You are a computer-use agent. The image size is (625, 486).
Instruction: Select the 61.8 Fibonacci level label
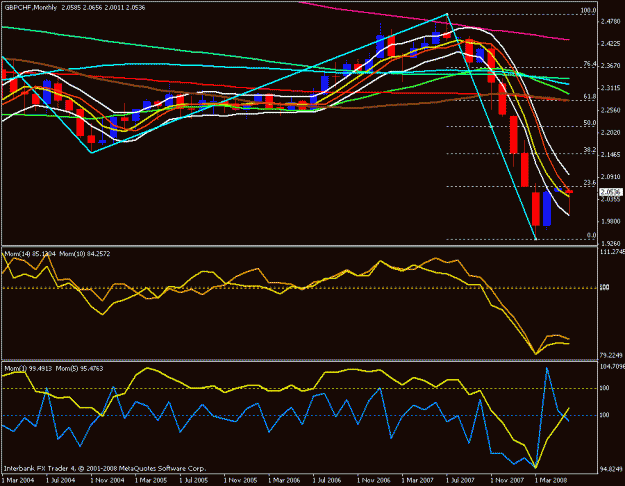590,97
